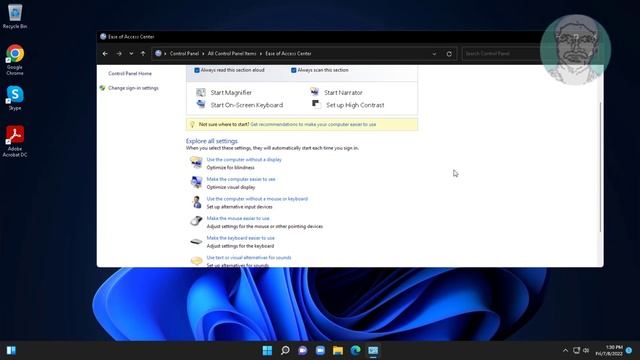Image resolution: width=640 pixels, height=360 pixels.
Task: Go forward with the Forward arrow
Action: (x=119, y=53)
